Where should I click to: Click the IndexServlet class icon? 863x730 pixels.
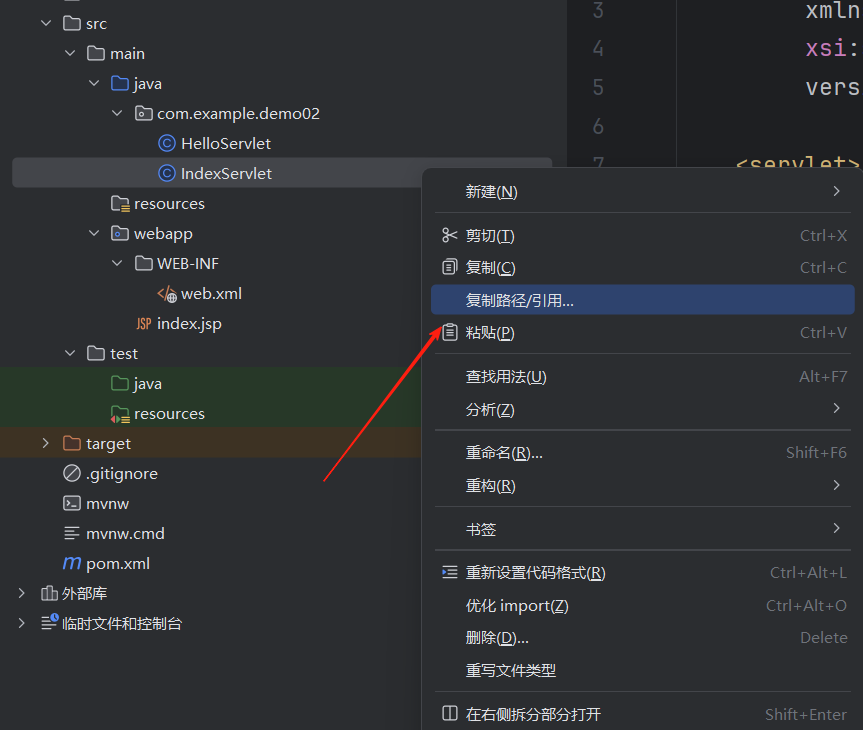click(x=167, y=173)
